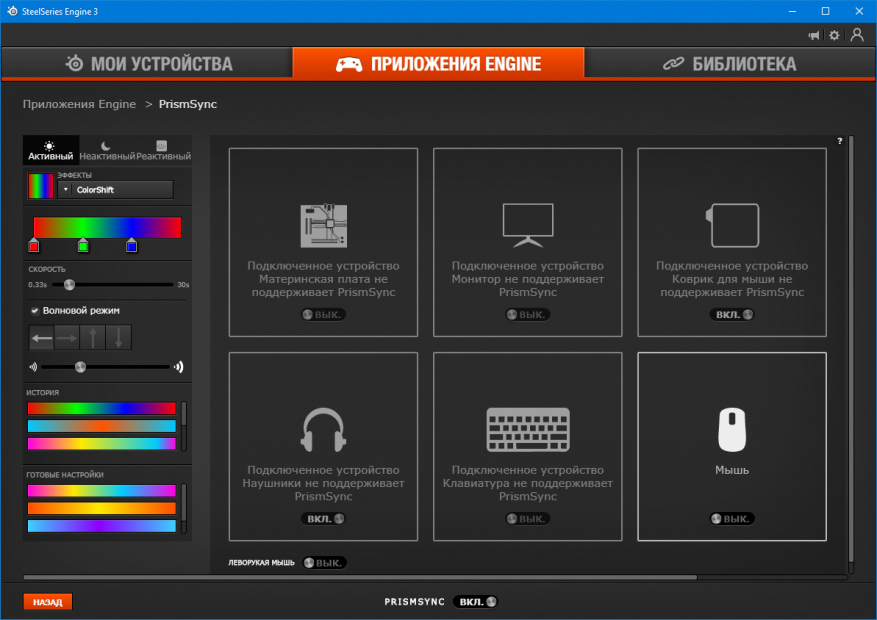
Task: Open the Библиотека tab
Action: pyautogui.click(x=729, y=63)
